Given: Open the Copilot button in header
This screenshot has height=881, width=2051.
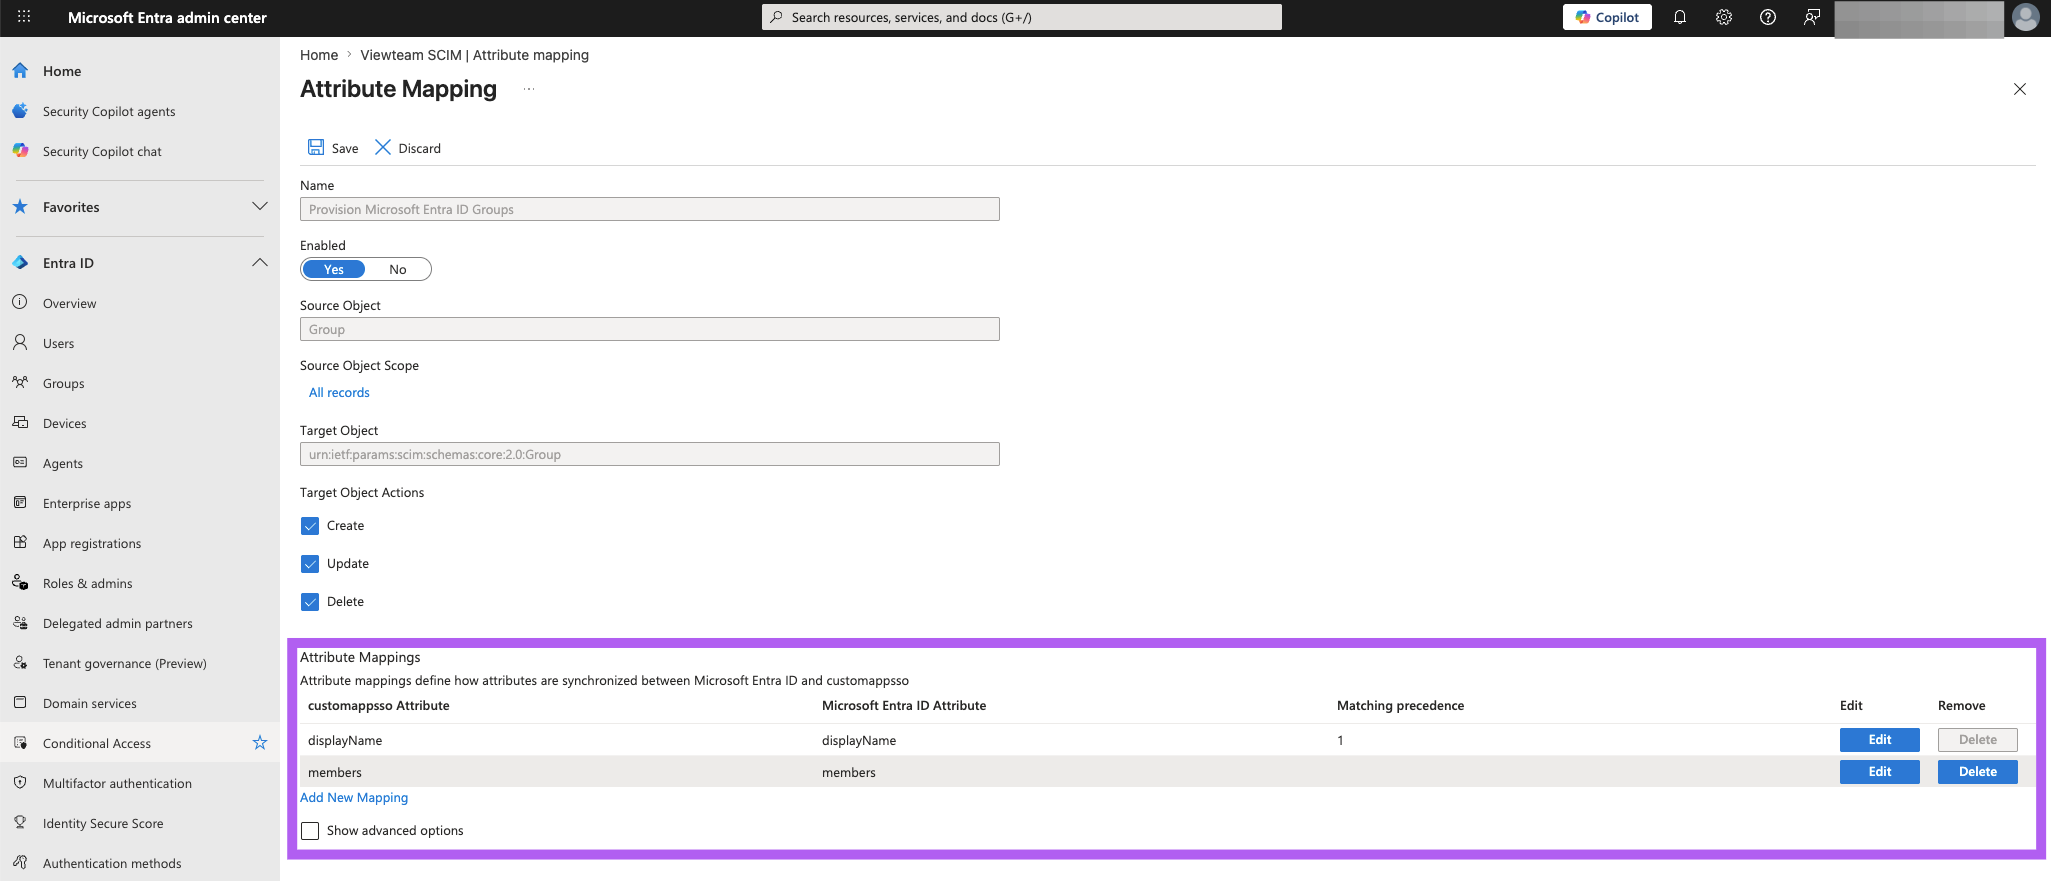Looking at the screenshot, I should pyautogui.click(x=1607, y=17).
